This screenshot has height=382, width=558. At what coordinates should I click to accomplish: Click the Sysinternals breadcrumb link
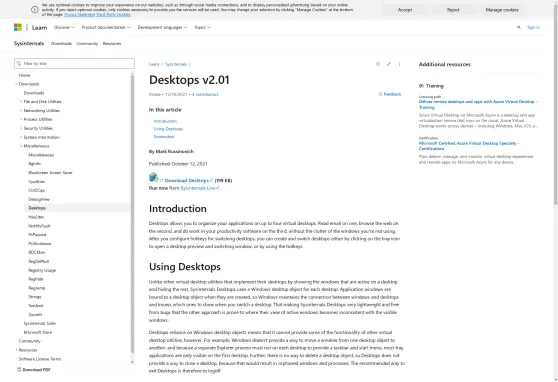point(176,64)
